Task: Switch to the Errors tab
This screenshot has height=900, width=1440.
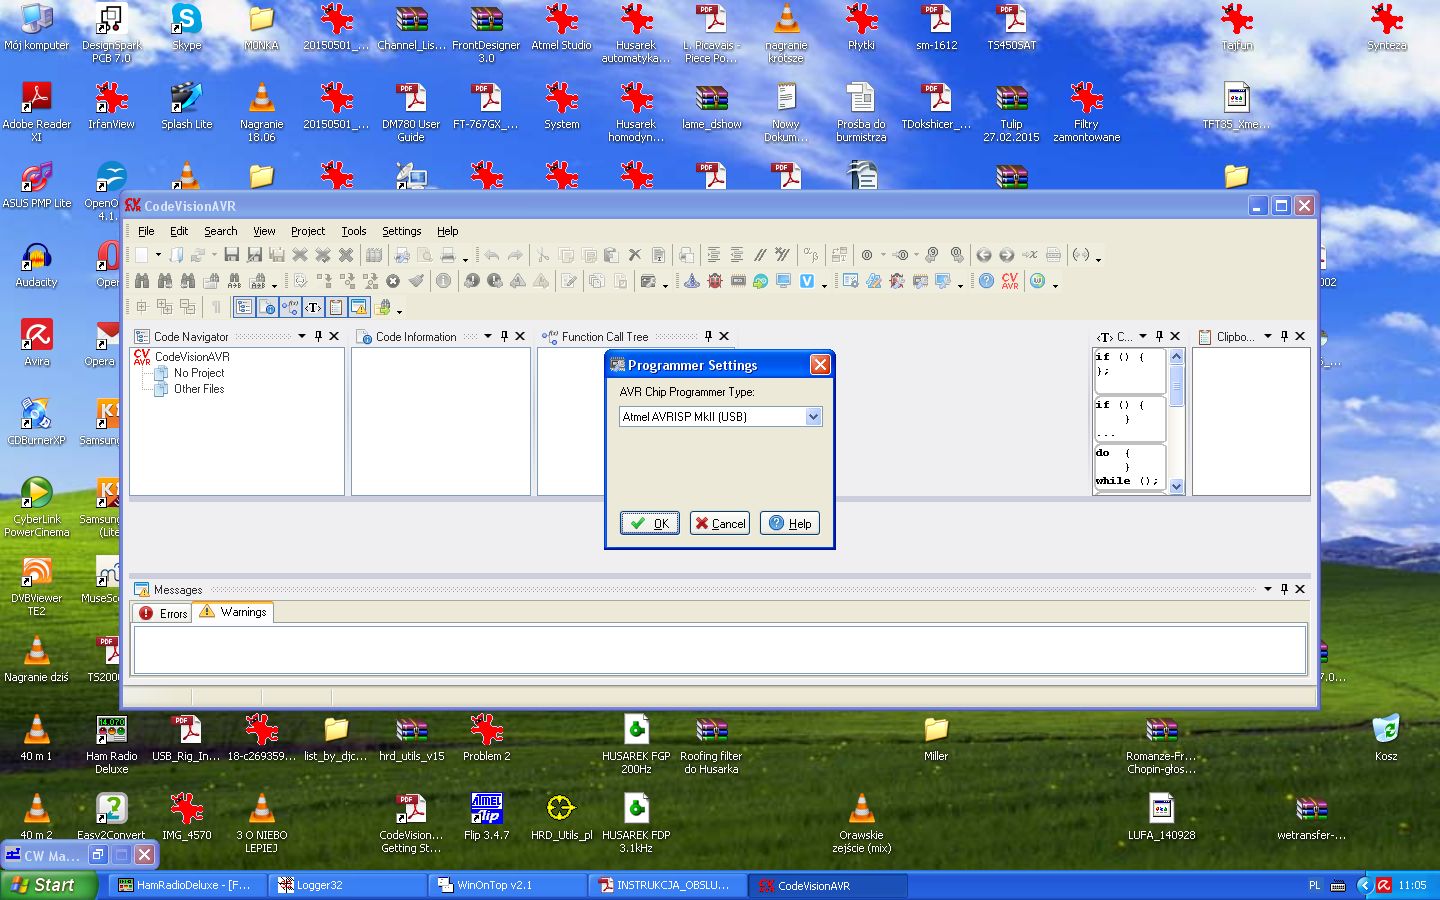Action: pos(164,613)
